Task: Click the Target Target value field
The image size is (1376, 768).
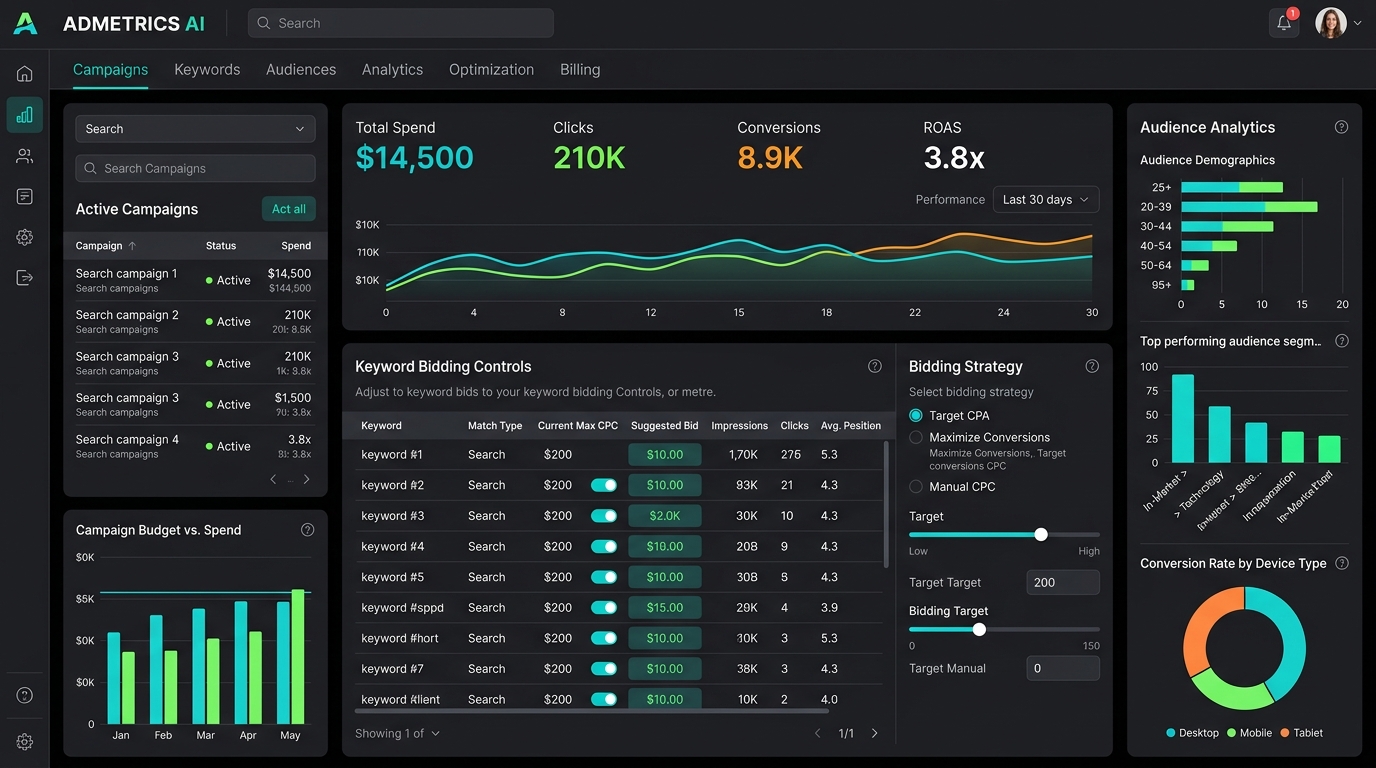Action: [x=1063, y=582]
